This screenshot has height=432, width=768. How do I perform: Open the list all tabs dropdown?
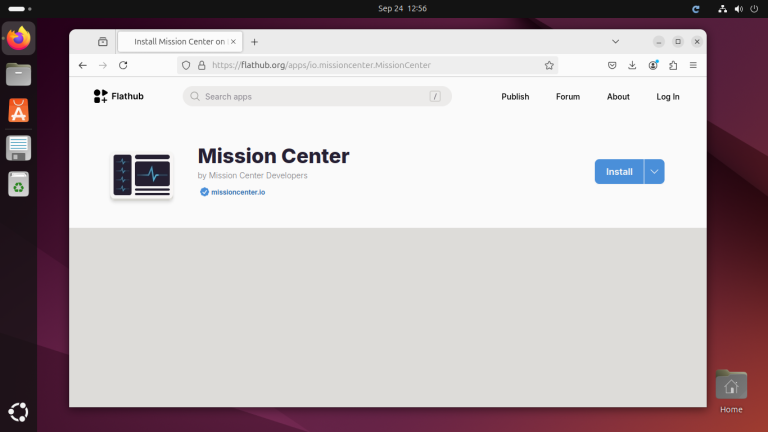click(614, 42)
